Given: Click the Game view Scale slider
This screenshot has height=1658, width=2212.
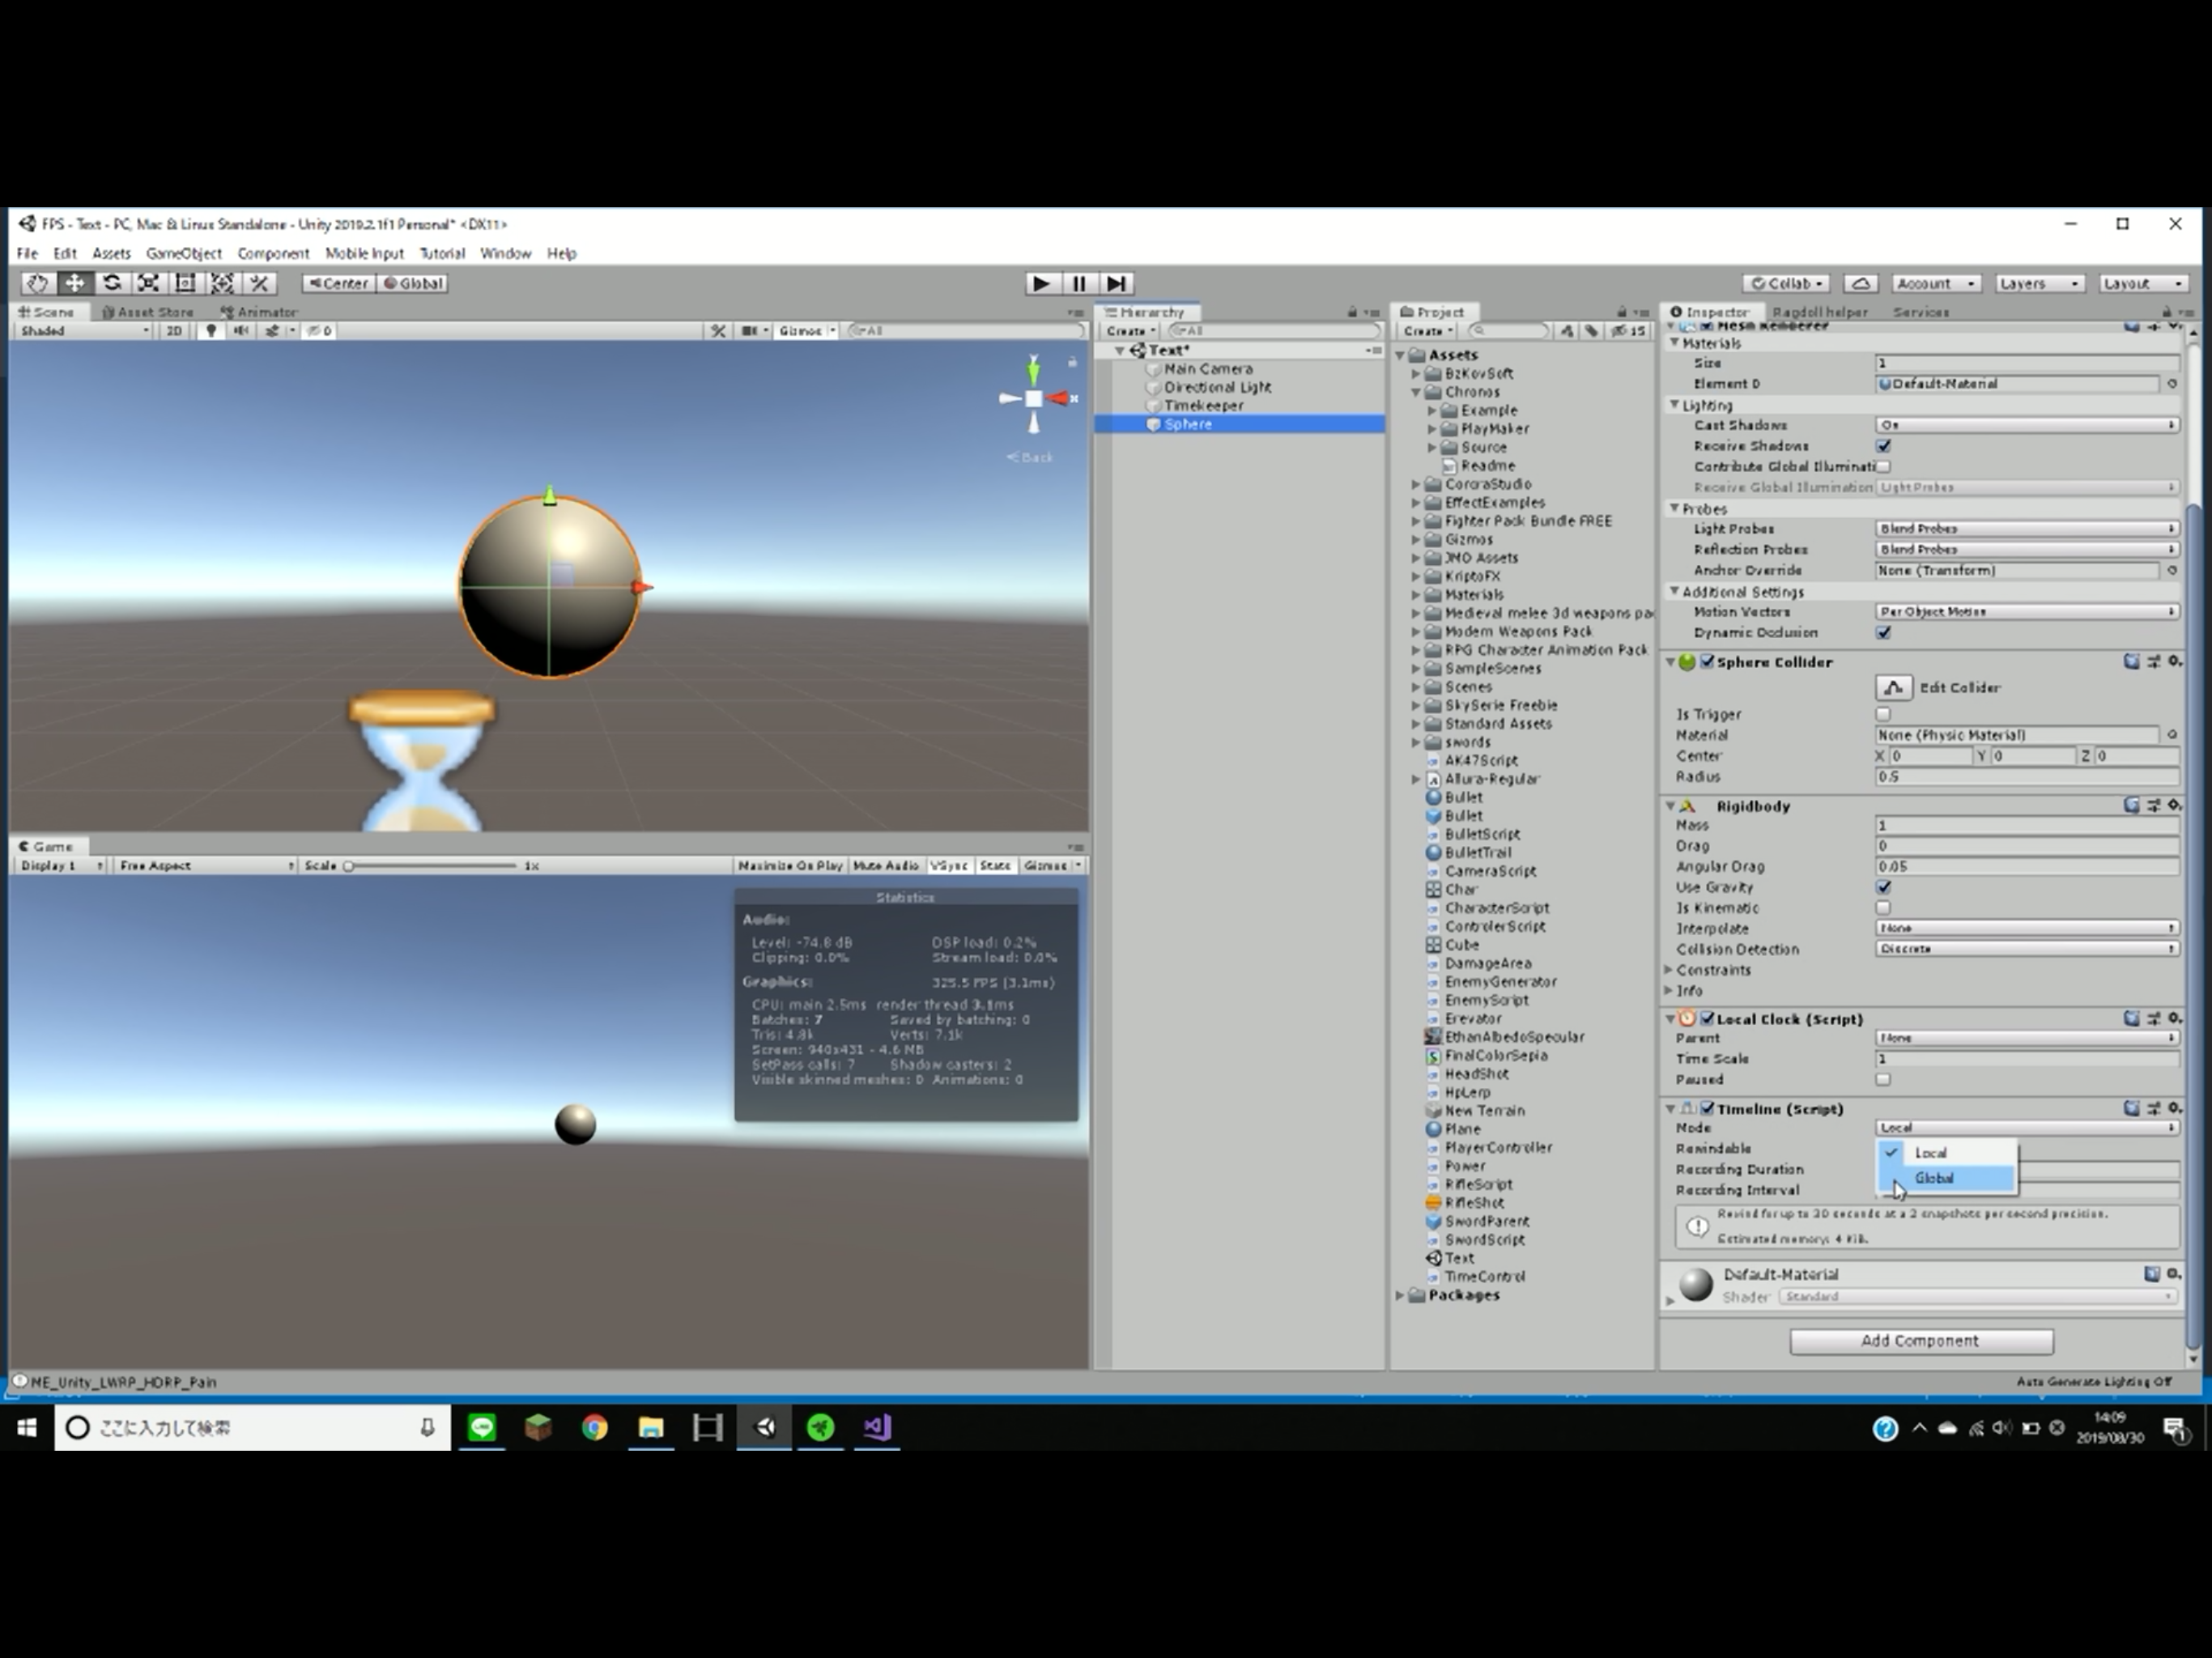Looking at the screenshot, I should click(430, 865).
